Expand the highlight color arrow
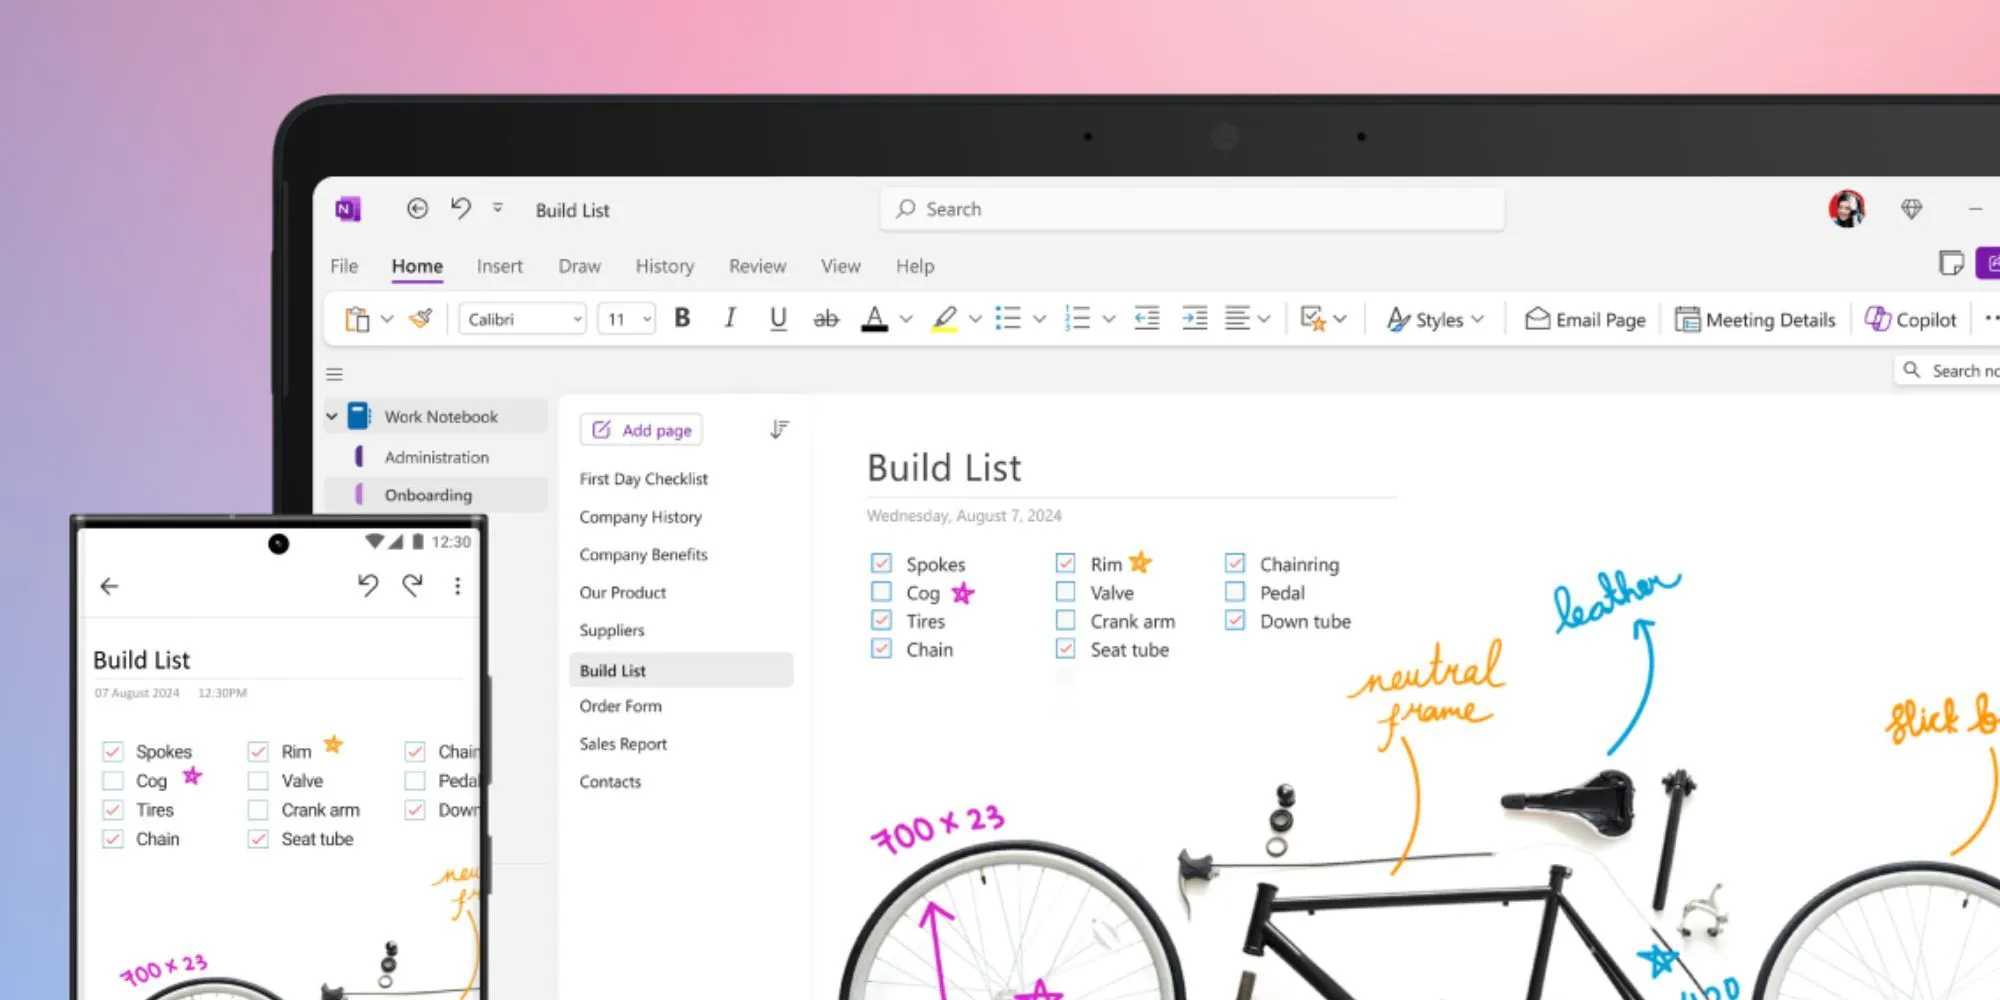2000x1000 pixels. tap(975, 319)
